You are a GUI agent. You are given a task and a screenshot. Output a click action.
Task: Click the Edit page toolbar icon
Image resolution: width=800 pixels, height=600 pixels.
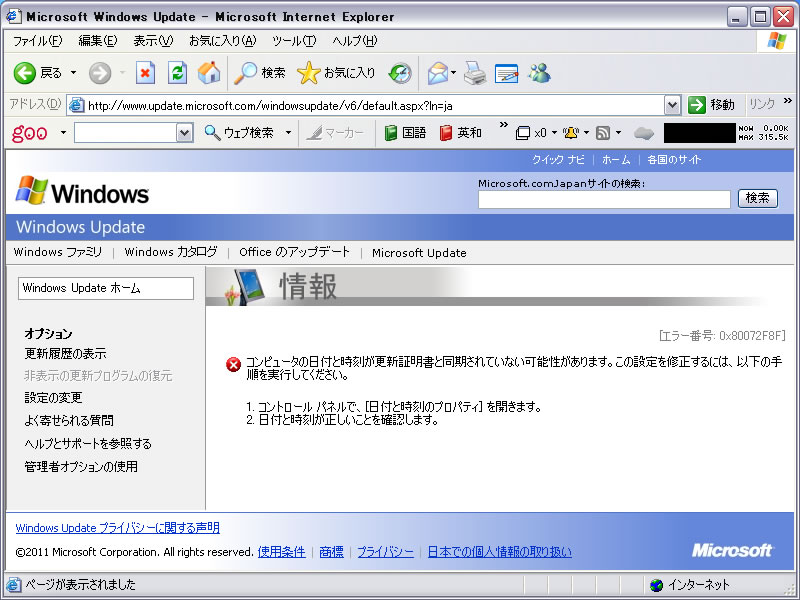(x=507, y=73)
